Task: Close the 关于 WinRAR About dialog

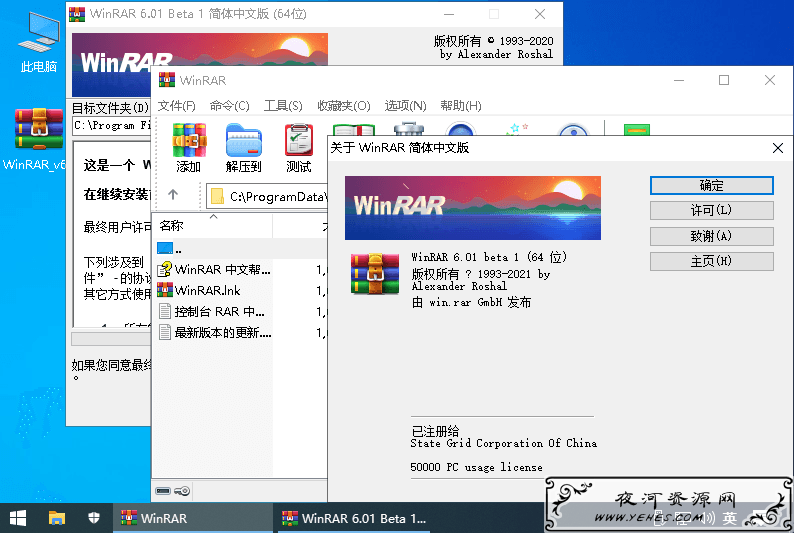Action: (x=778, y=148)
